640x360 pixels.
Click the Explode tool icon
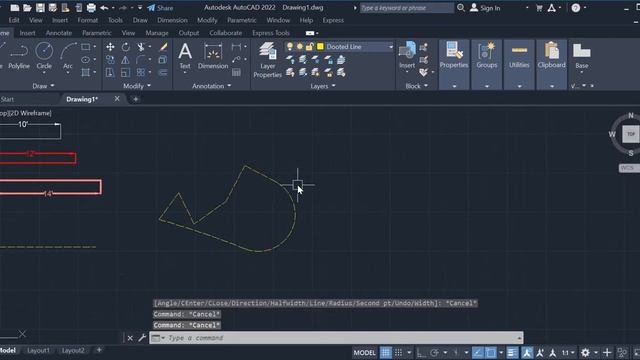[x=162, y=60]
